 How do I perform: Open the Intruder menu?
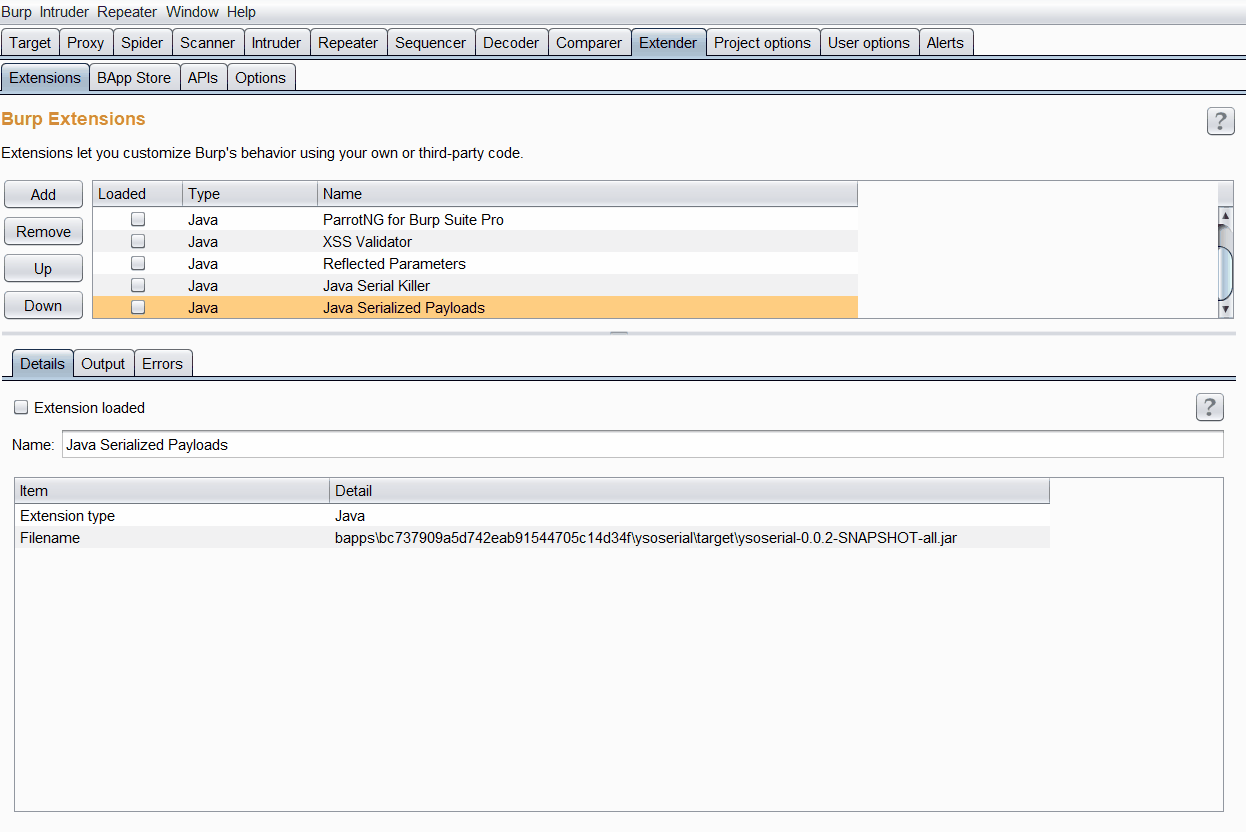click(x=65, y=12)
